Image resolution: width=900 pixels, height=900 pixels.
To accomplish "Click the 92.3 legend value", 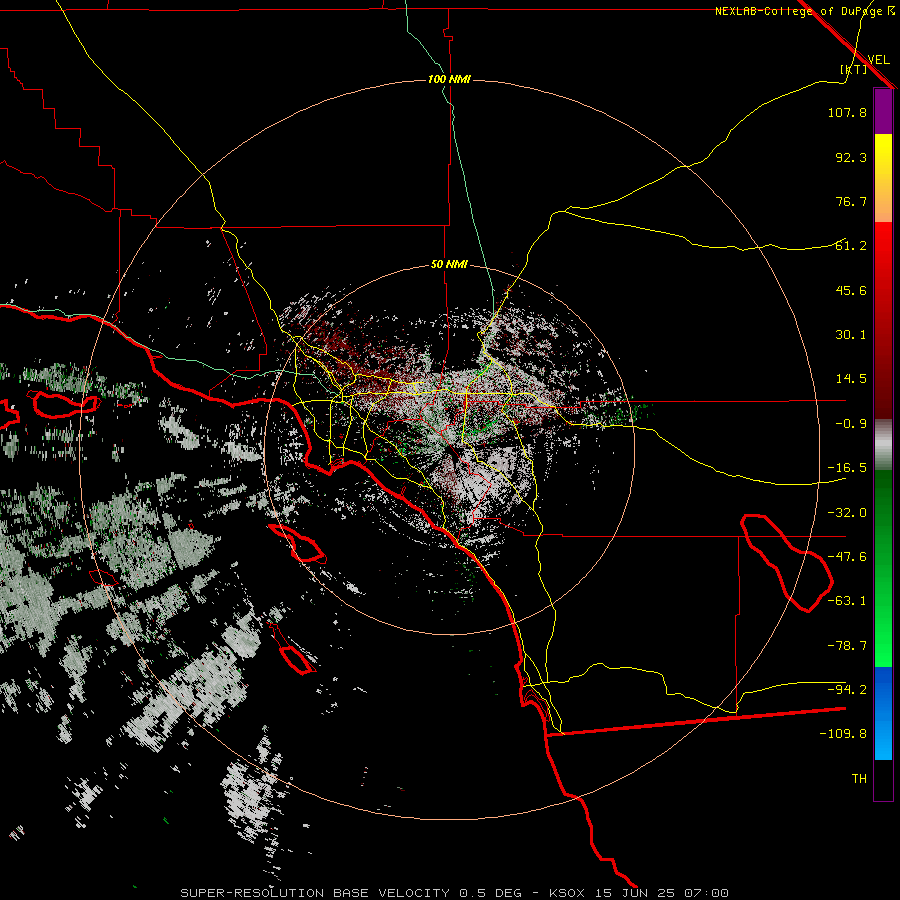I will tap(851, 157).
